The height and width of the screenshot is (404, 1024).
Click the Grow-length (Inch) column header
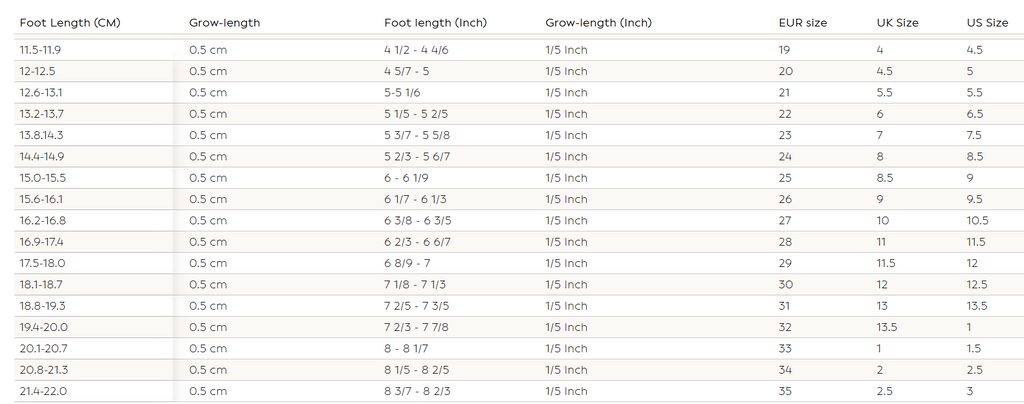596,23
